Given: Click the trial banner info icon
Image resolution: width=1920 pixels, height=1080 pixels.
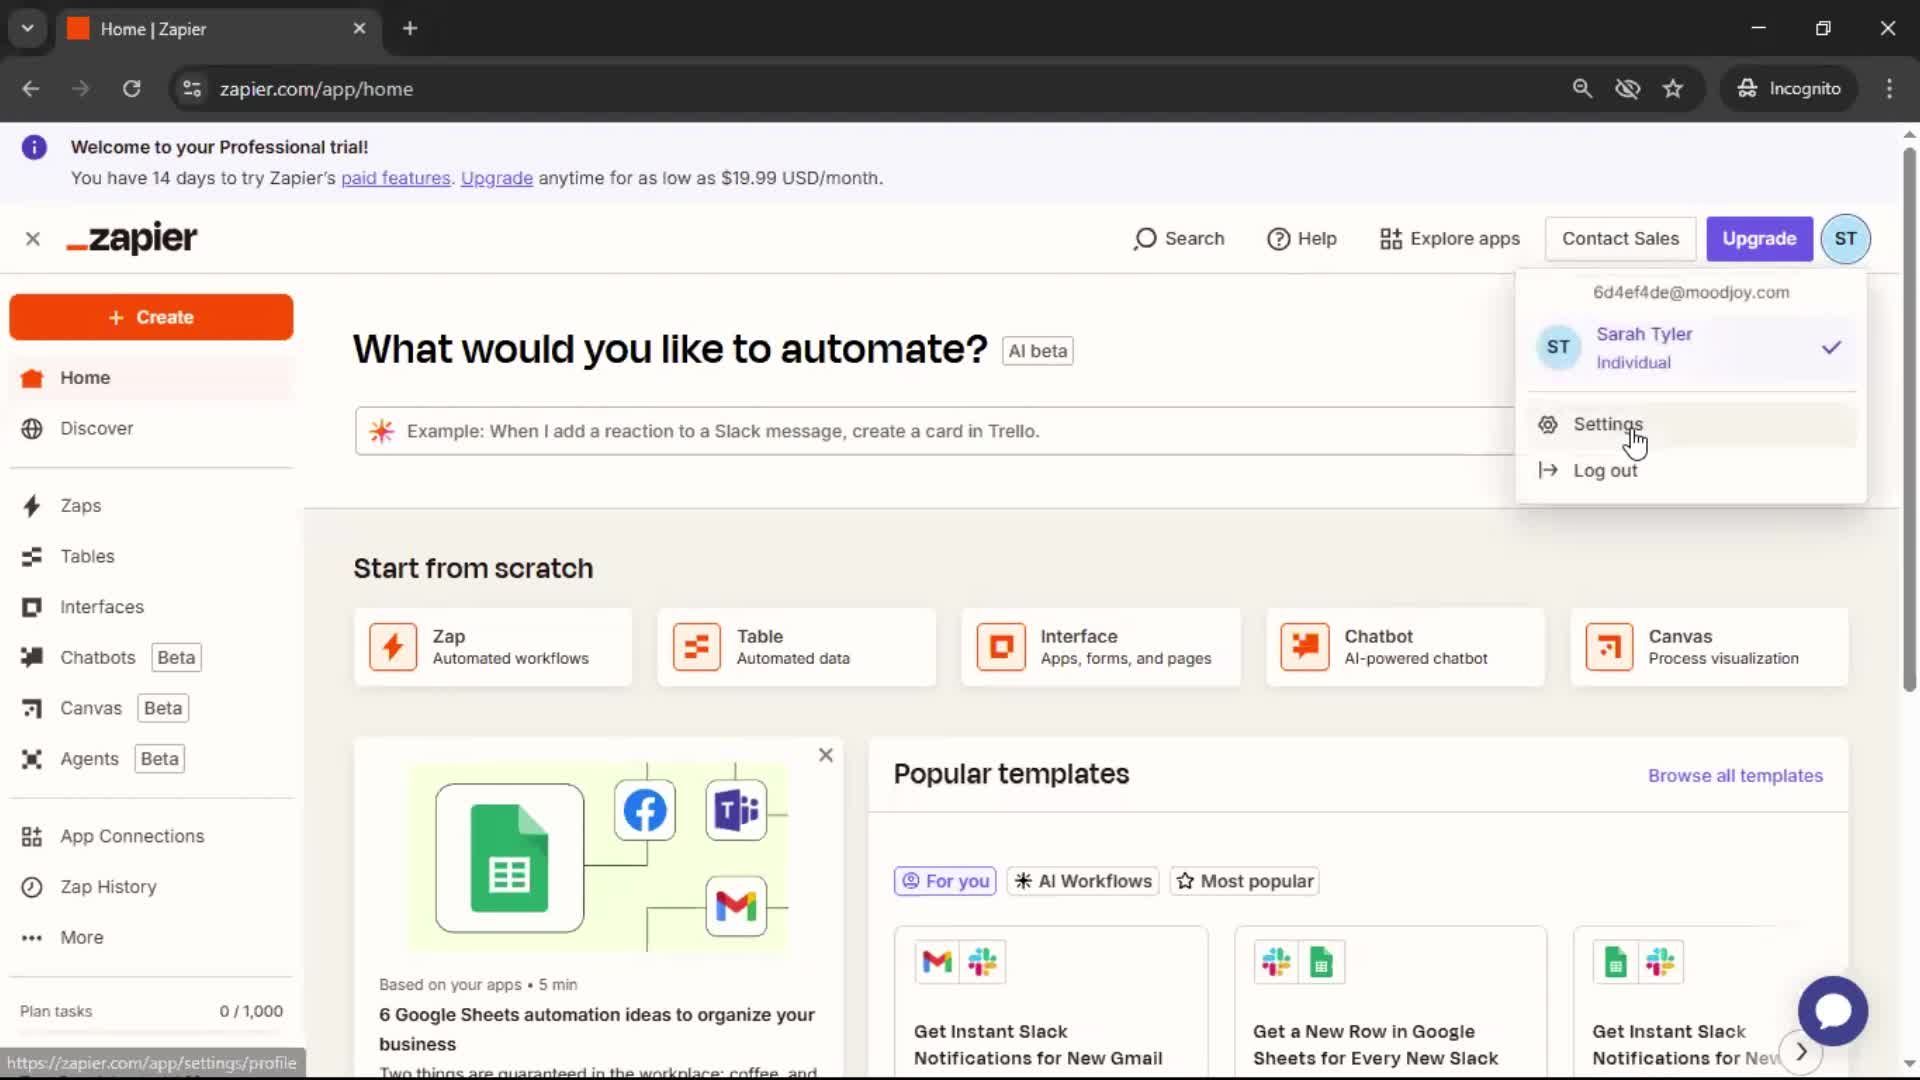Looking at the screenshot, I should [x=34, y=148].
